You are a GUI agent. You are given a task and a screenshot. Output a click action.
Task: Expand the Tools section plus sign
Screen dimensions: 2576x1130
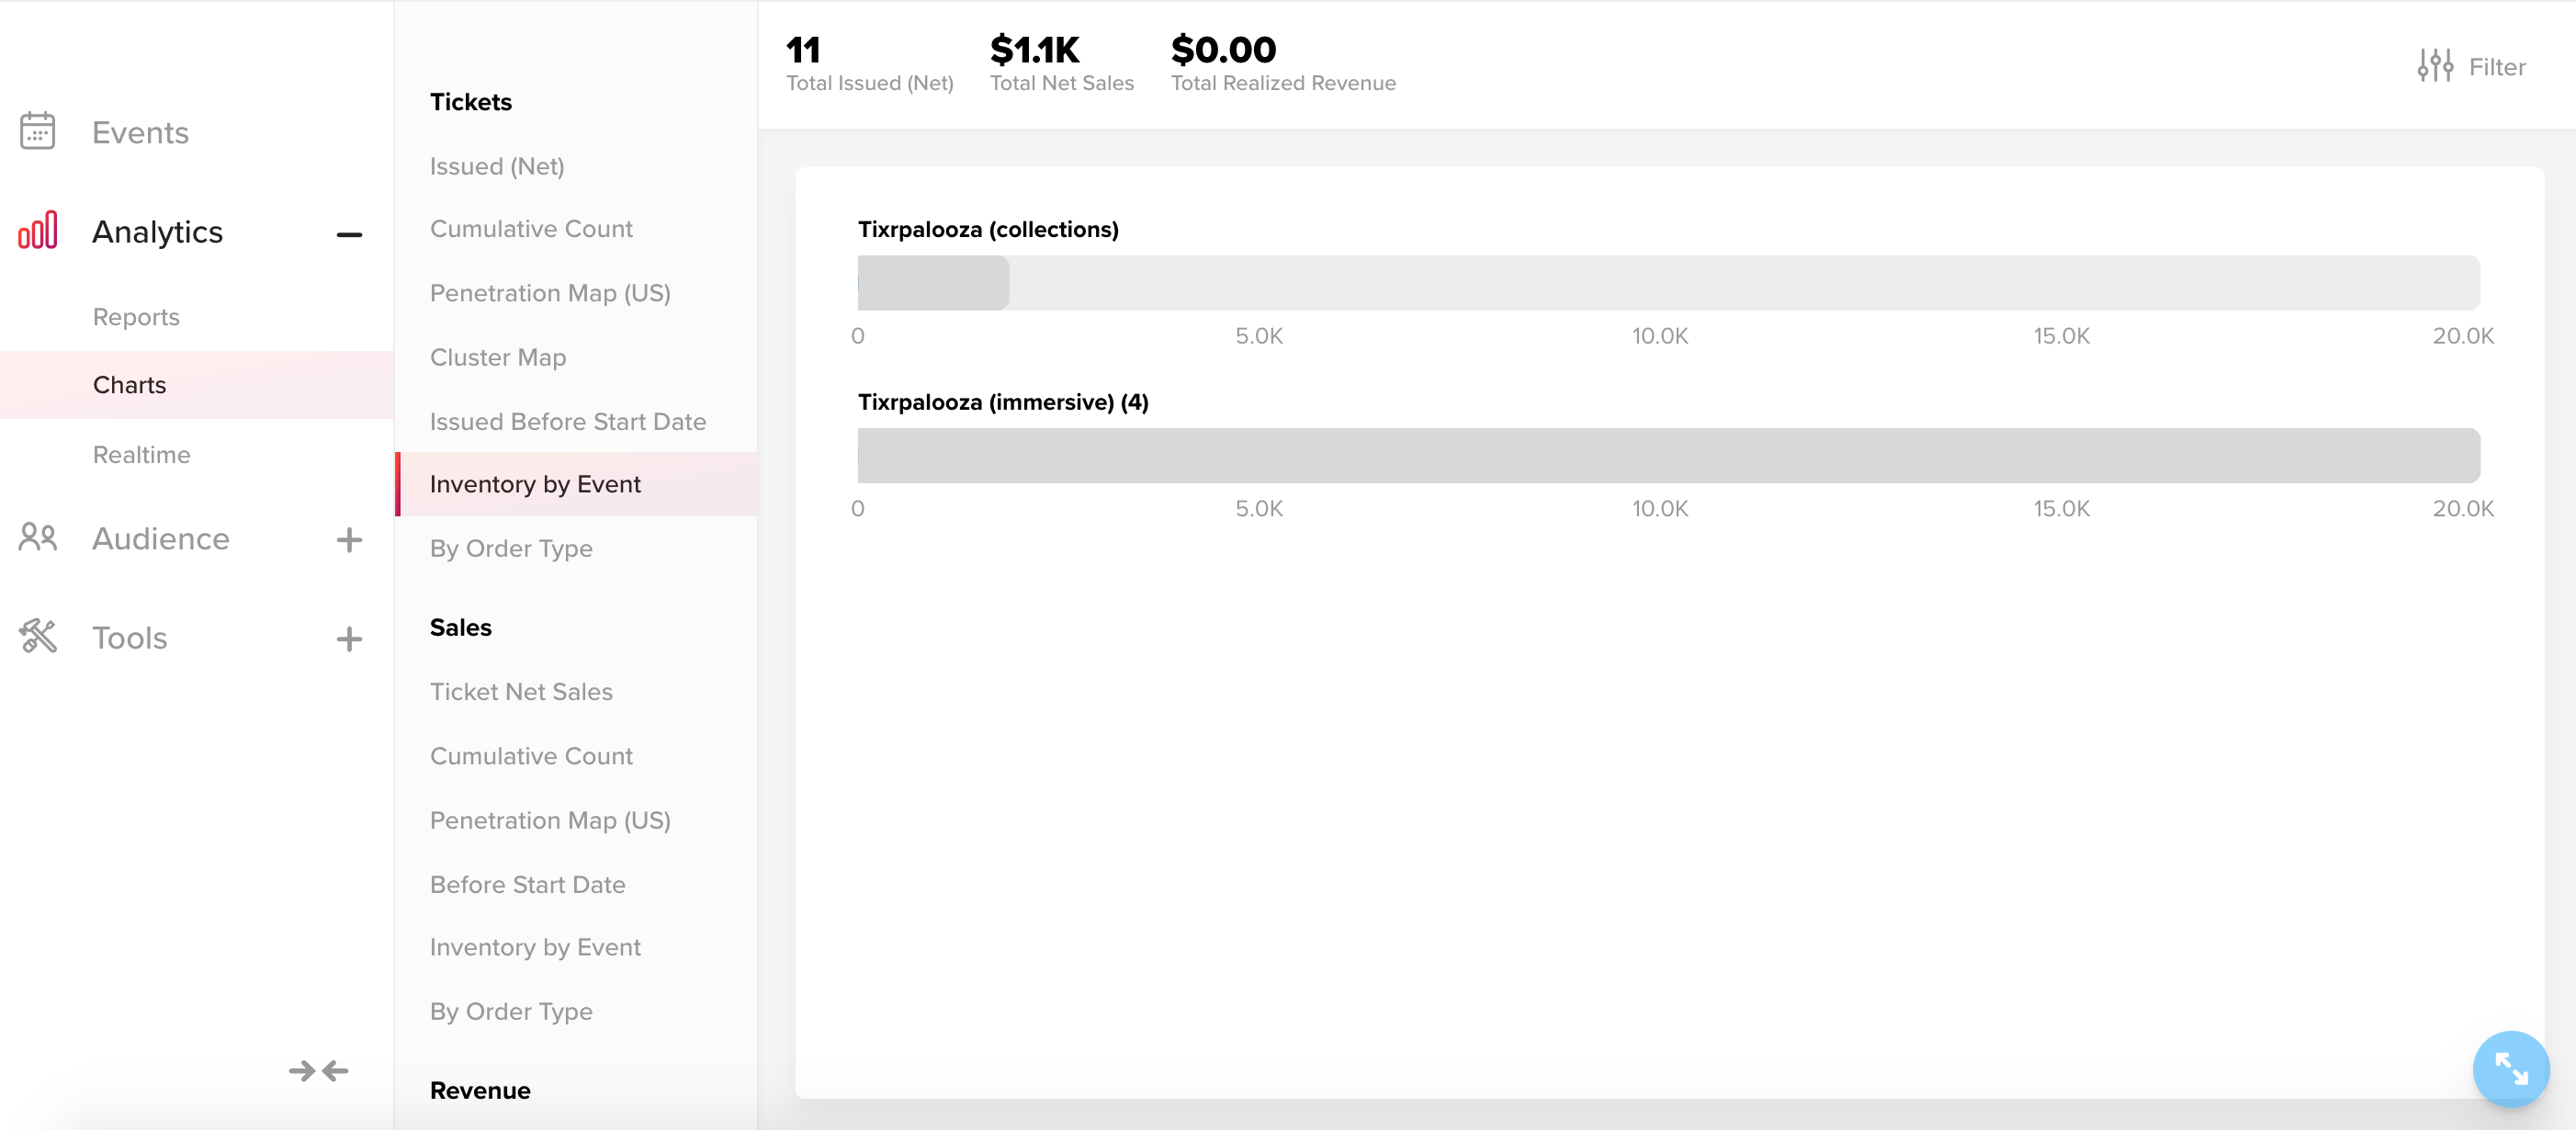[x=349, y=638]
